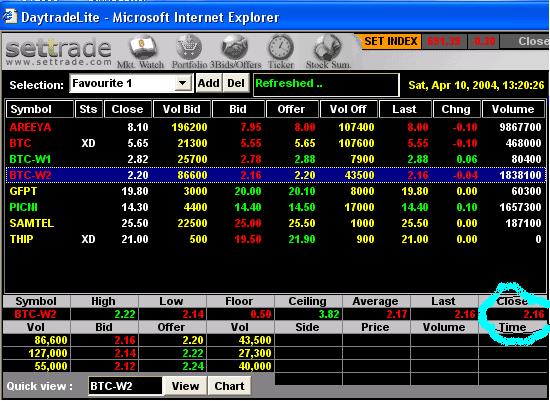Select the AREEYA row symbol
Screen dimensions: 550x401
point(31,127)
